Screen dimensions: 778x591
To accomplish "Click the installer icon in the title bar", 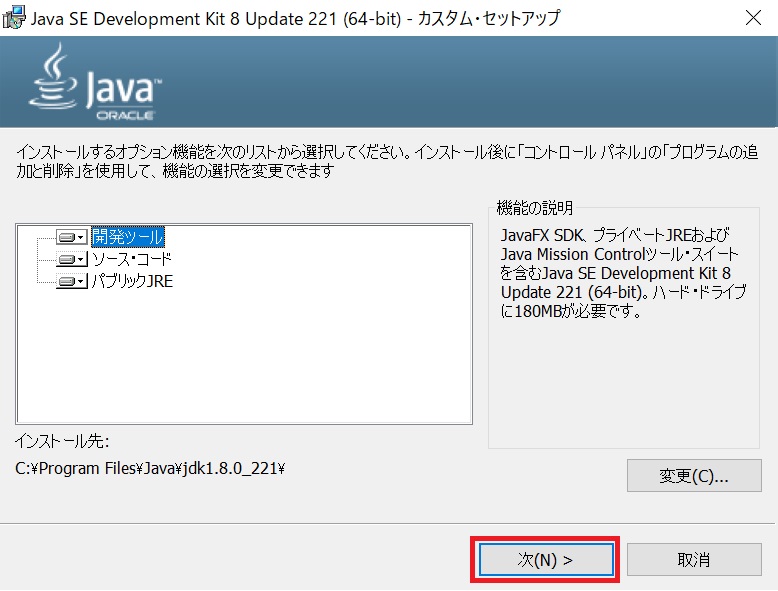I will pyautogui.click(x=13, y=18).
